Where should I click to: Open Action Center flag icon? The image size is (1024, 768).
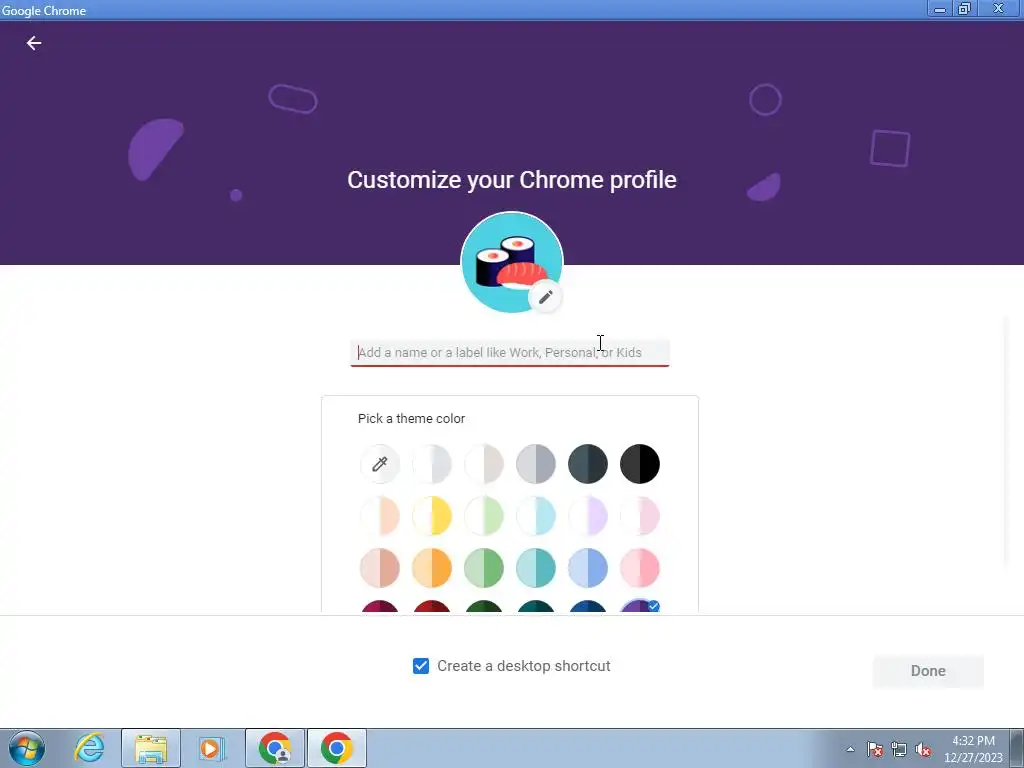875,749
